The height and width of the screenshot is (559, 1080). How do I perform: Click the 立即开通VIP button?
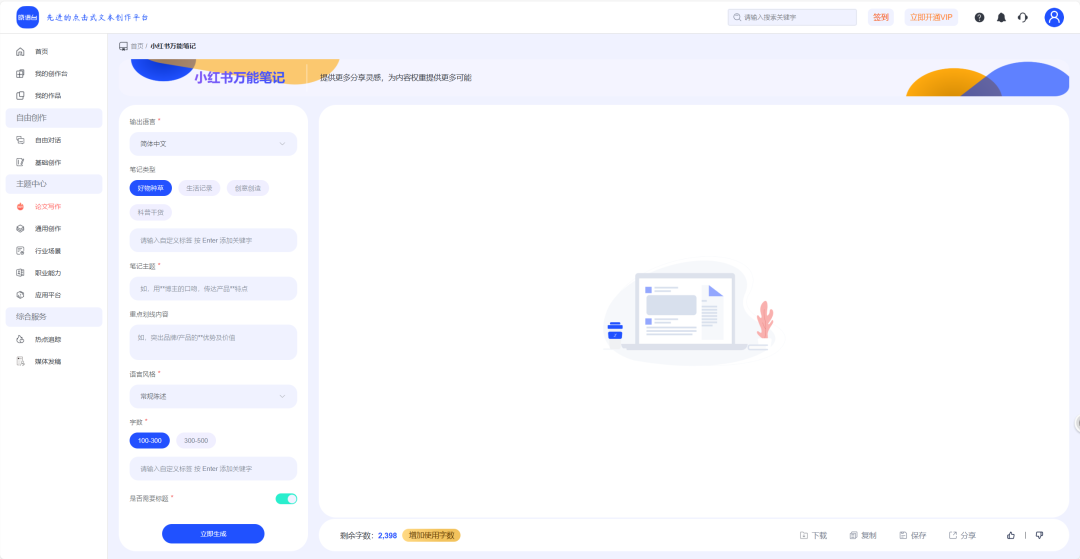931,17
